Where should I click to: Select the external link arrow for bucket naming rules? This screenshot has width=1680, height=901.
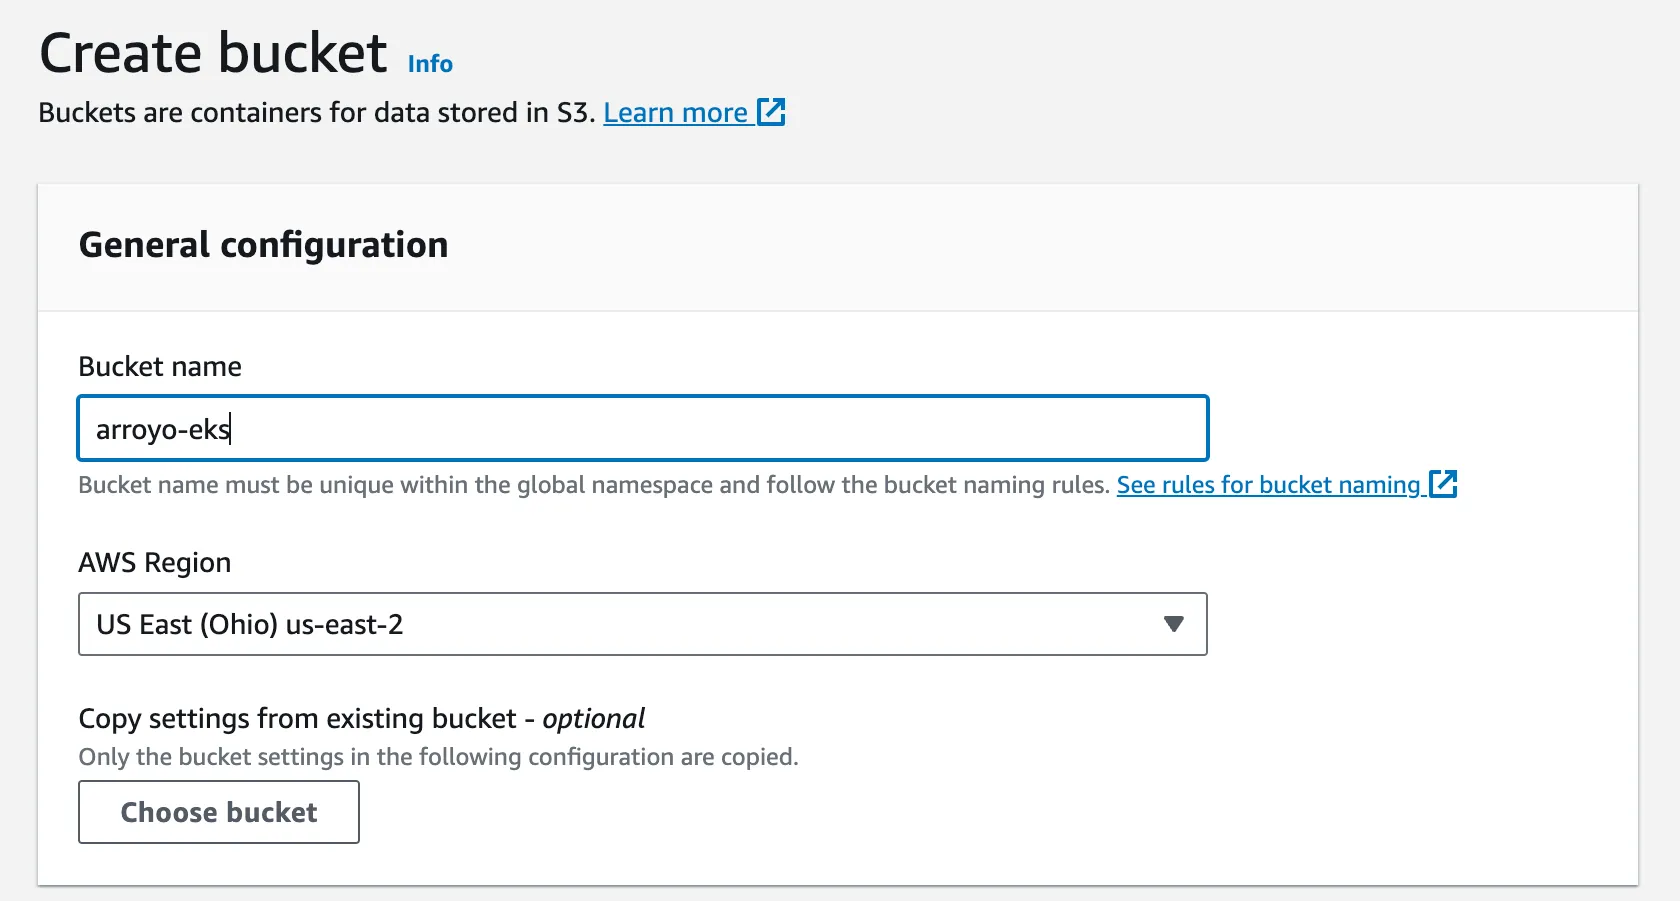(x=1444, y=484)
